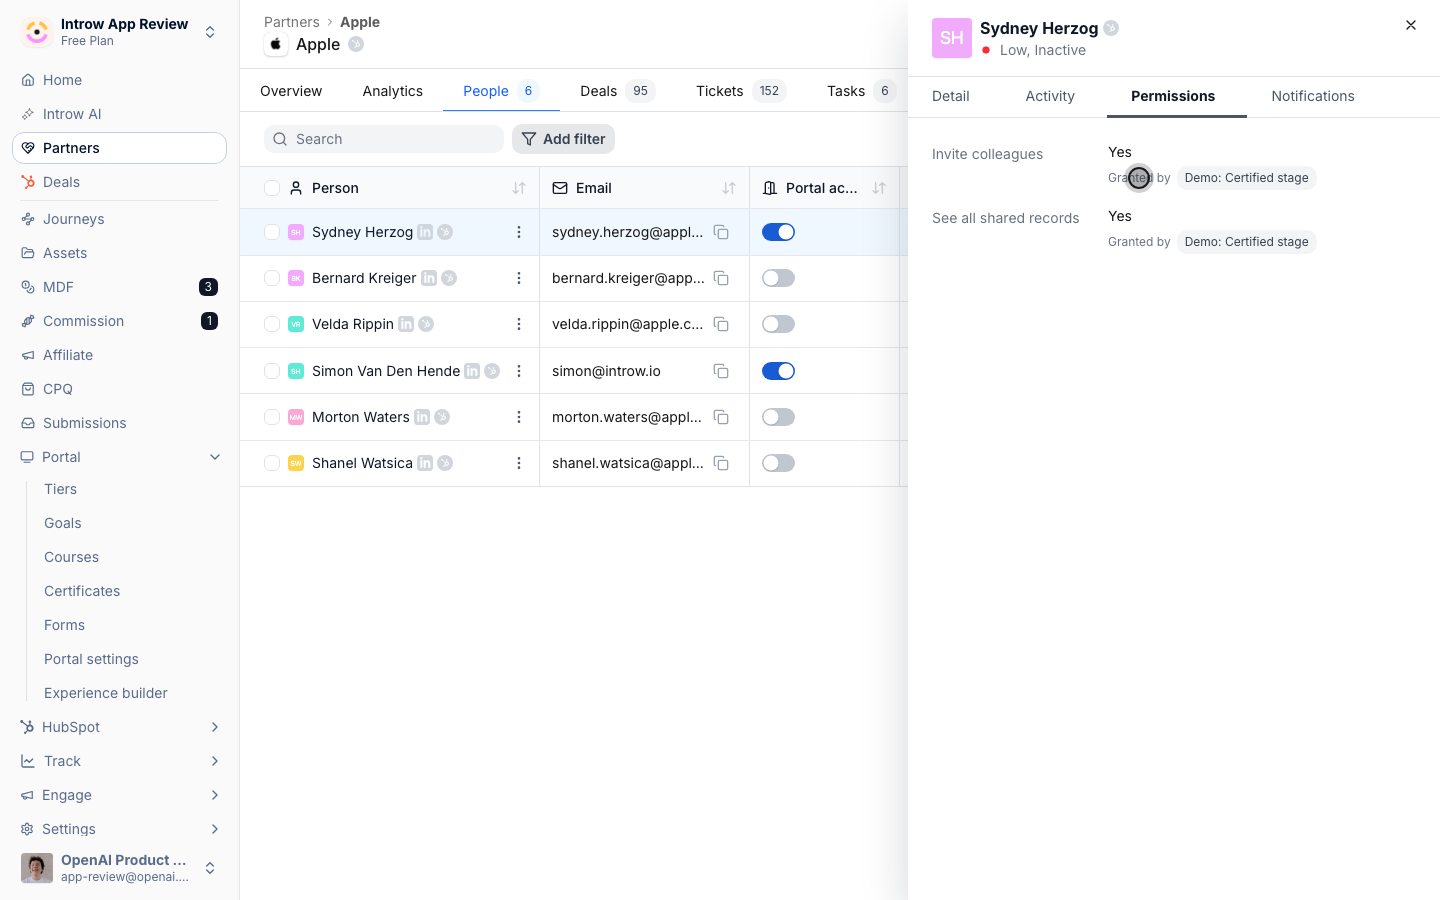The height and width of the screenshot is (900, 1440).
Task: Open the Notifications tab in side panel
Action: [x=1313, y=96]
